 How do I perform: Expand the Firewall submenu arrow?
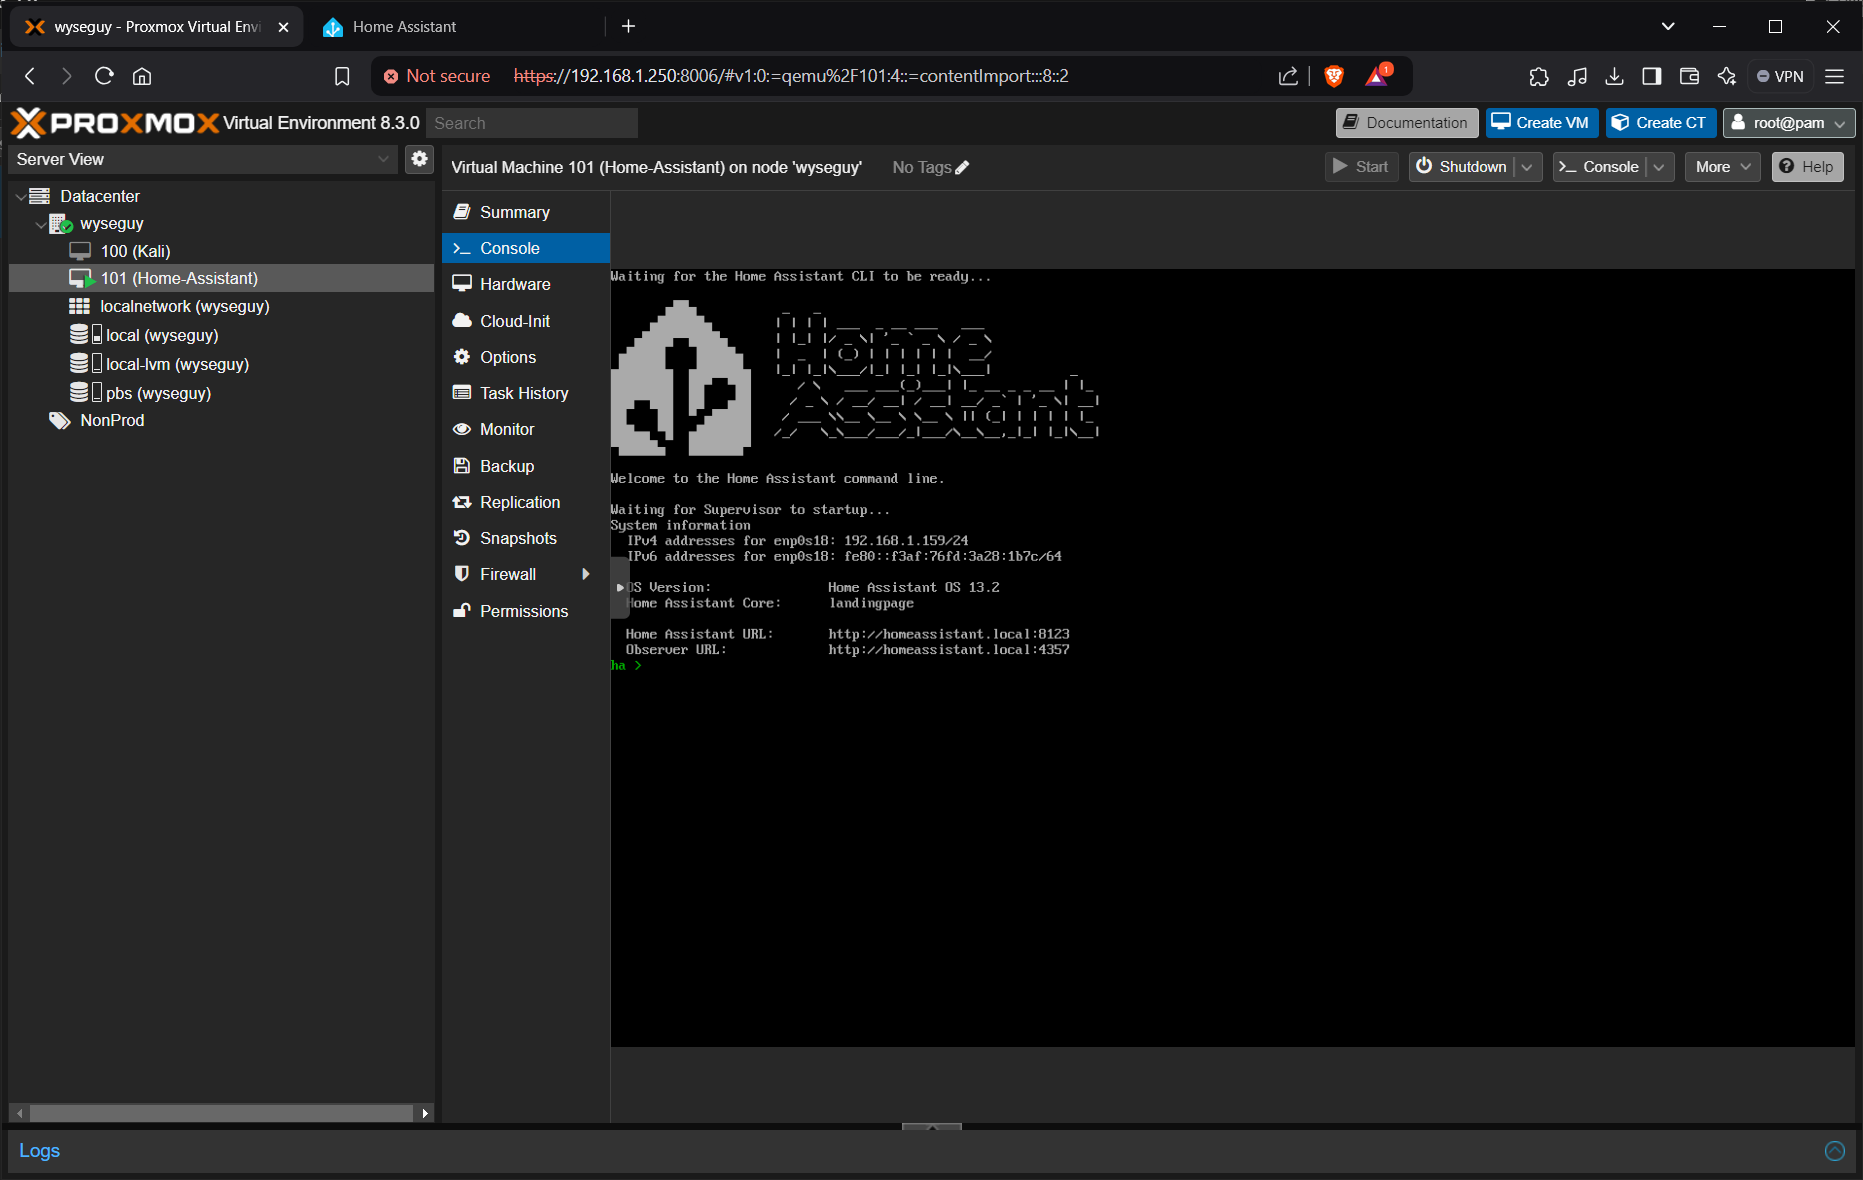586,574
